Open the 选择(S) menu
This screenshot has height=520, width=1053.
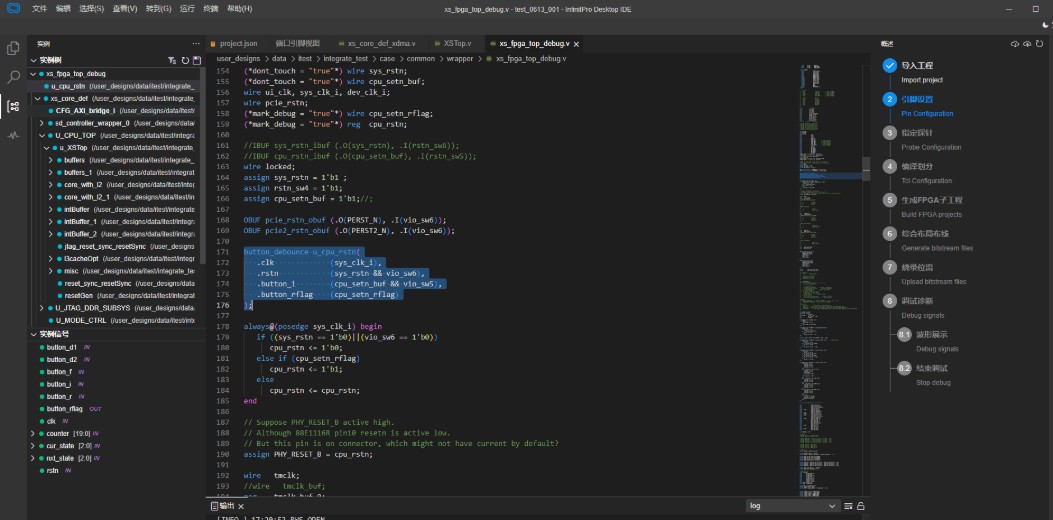(91, 9)
